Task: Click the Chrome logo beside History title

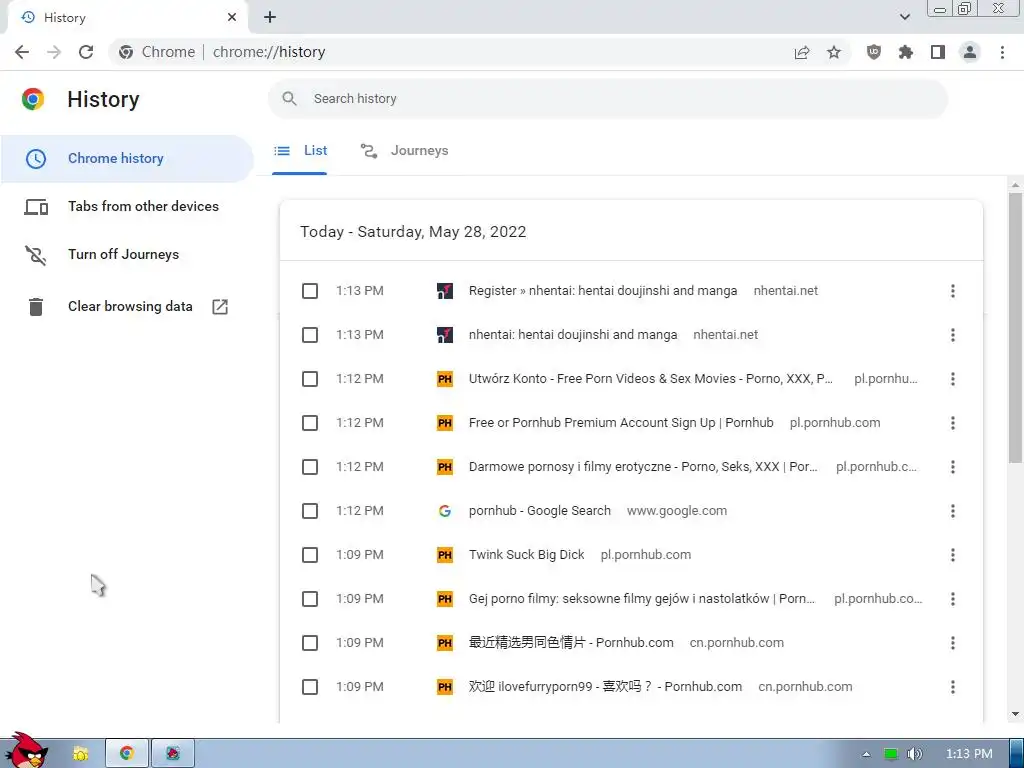Action: point(33,99)
